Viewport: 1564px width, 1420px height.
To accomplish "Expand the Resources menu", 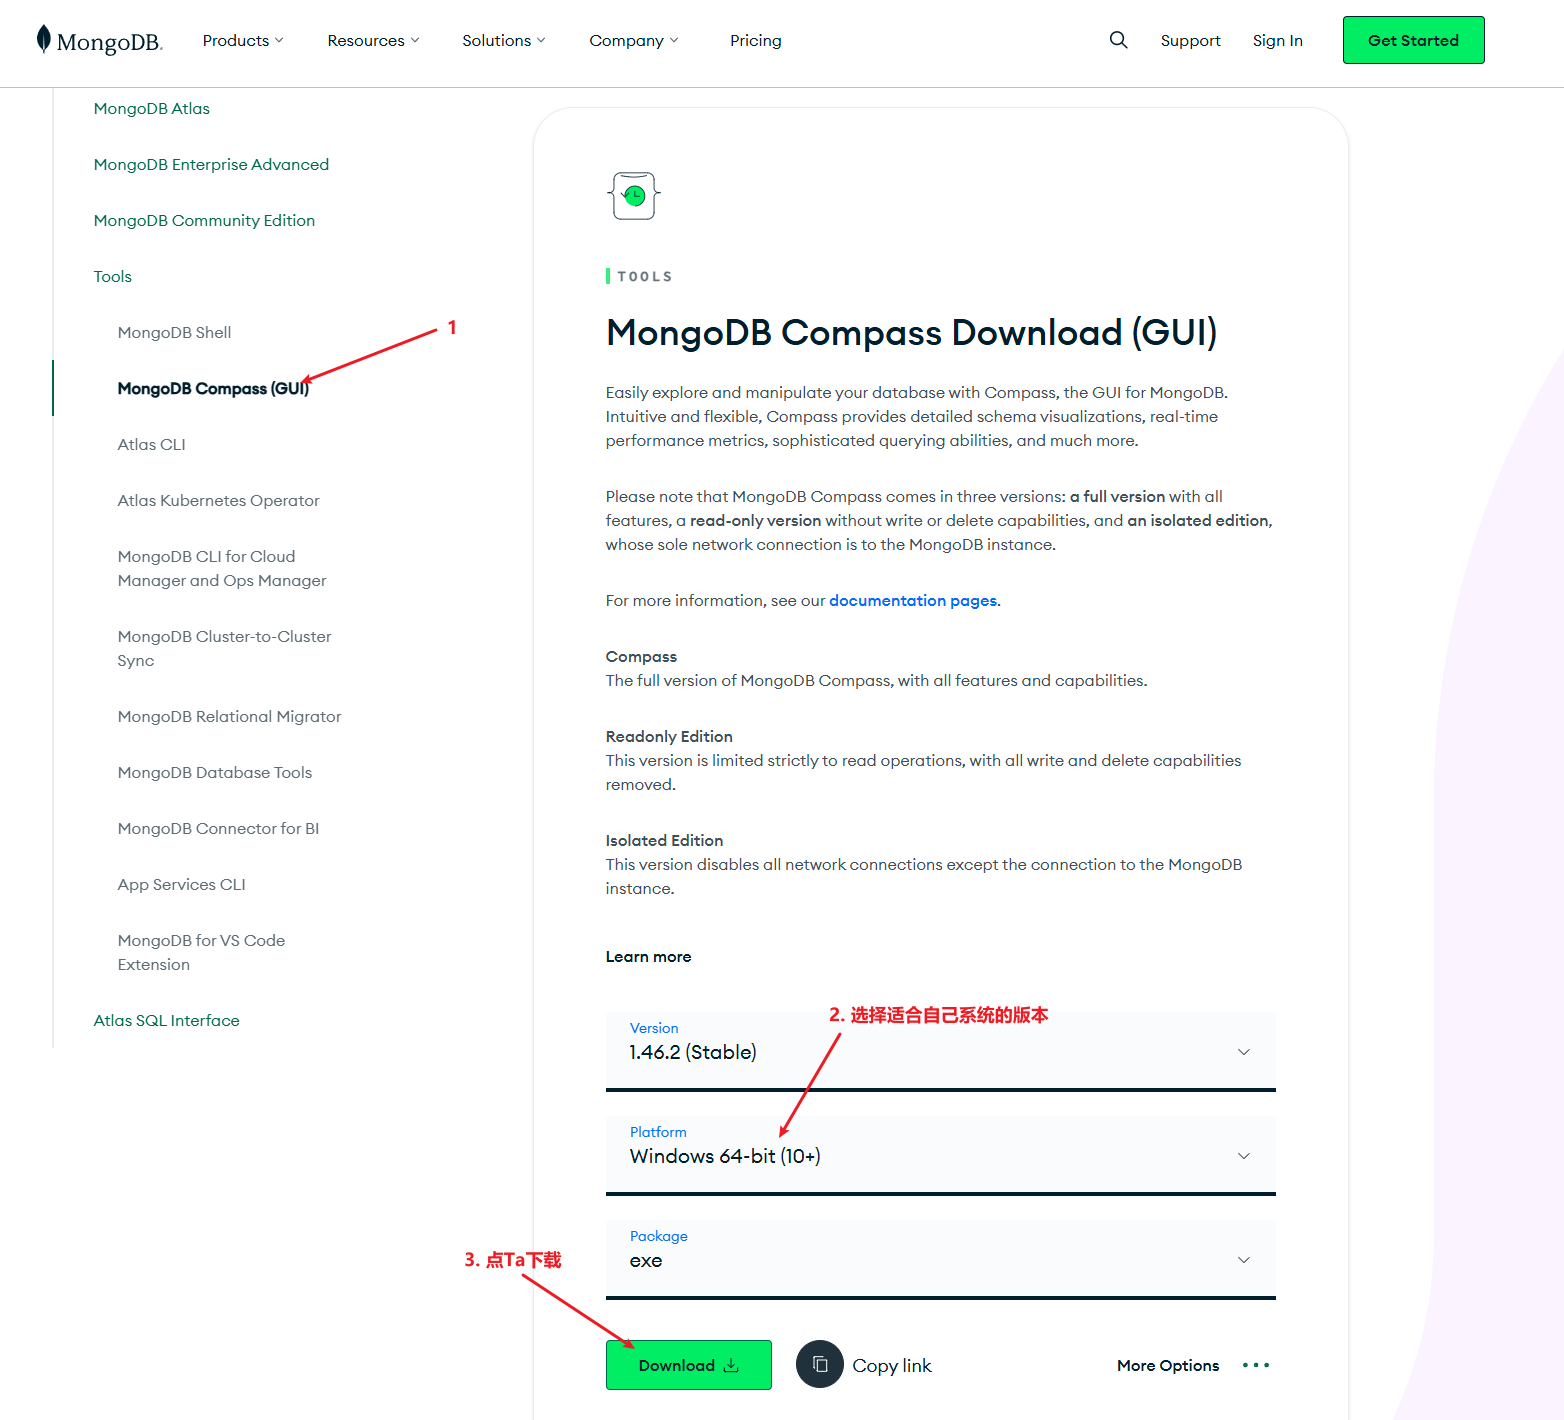I will pyautogui.click(x=373, y=40).
